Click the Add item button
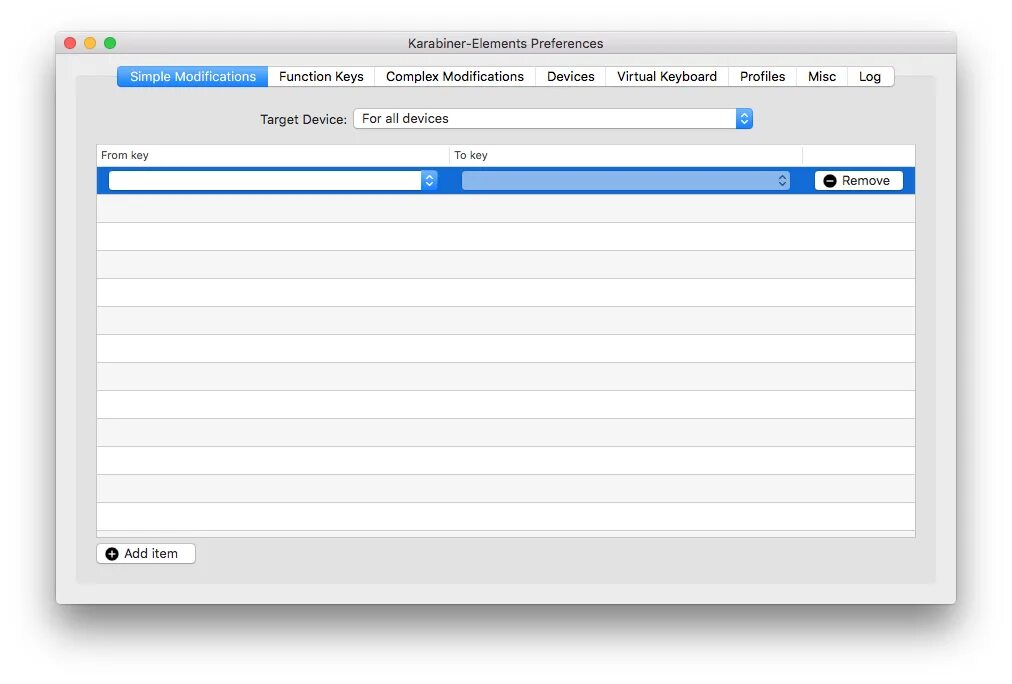This screenshot has width=1012, height=684. point(146,554)
